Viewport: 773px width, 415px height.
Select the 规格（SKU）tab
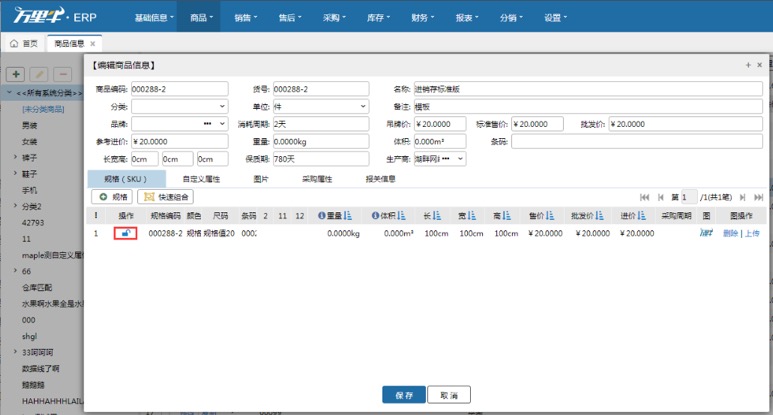coord(126,179)
